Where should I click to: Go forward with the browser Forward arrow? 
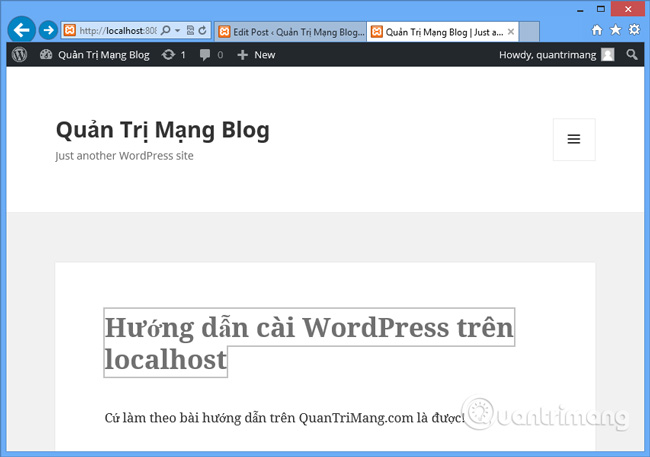click(x=48, y=30)
